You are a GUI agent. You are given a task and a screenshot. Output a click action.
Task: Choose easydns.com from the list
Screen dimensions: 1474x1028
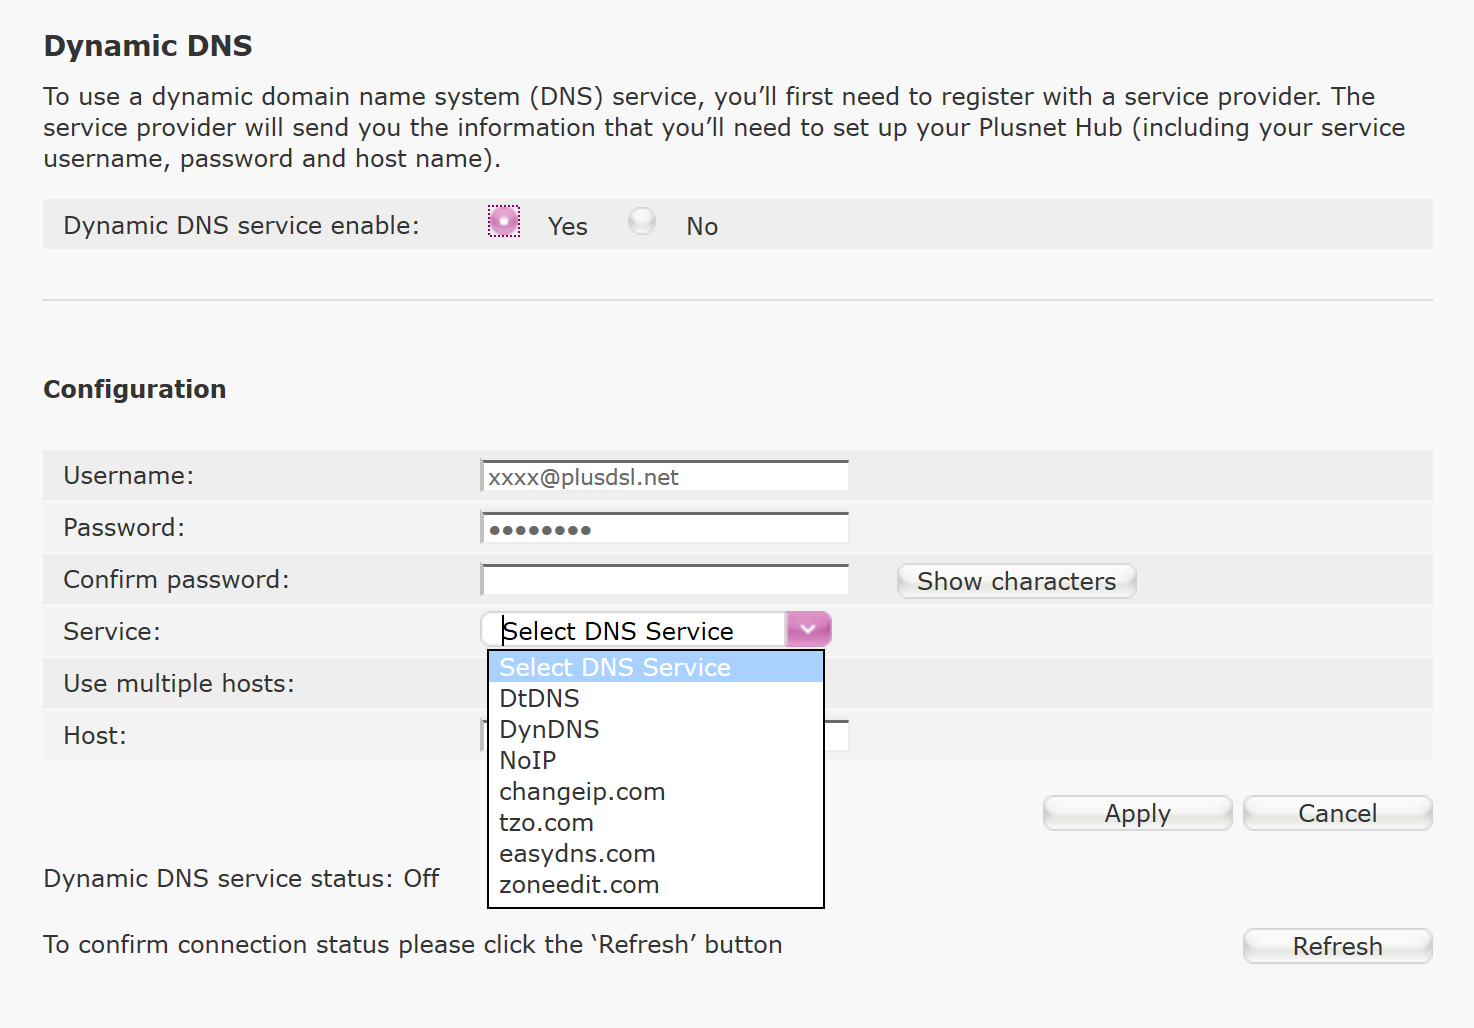(577, 853)
